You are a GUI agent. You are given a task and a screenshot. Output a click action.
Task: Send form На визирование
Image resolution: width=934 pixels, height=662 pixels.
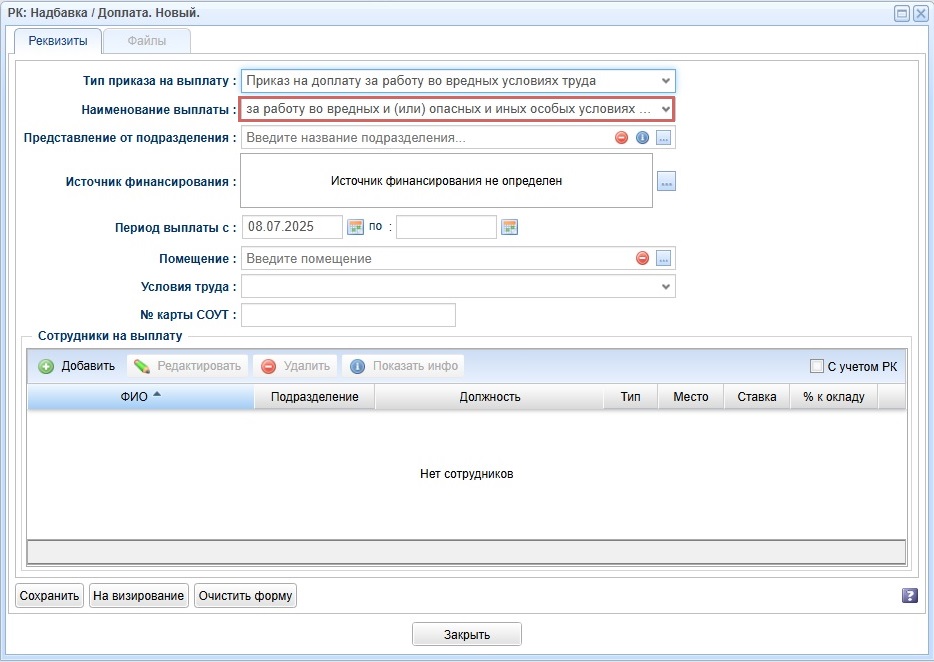(x=139, y=596)
